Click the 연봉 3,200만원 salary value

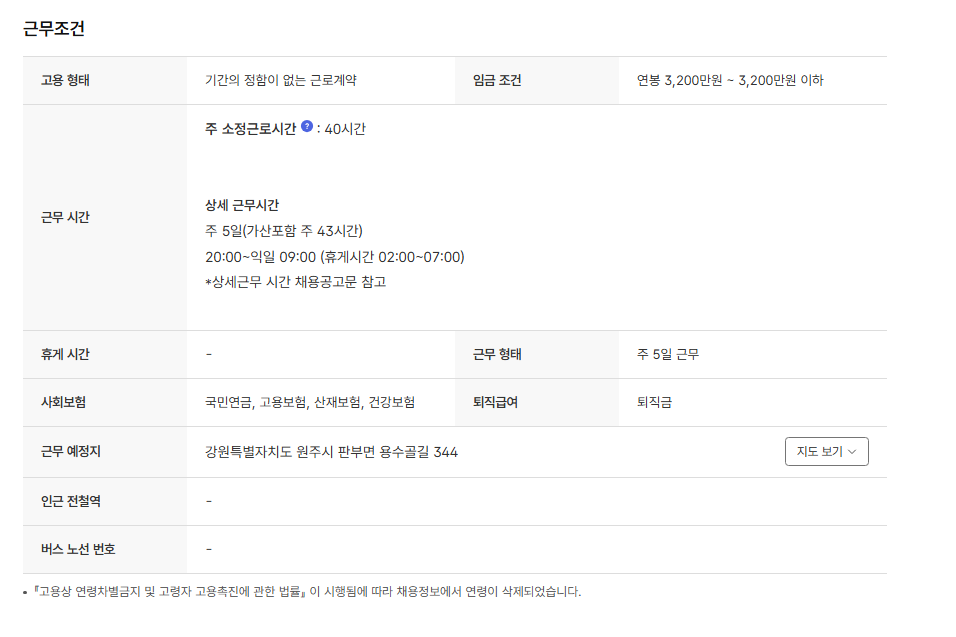point(729,81)
